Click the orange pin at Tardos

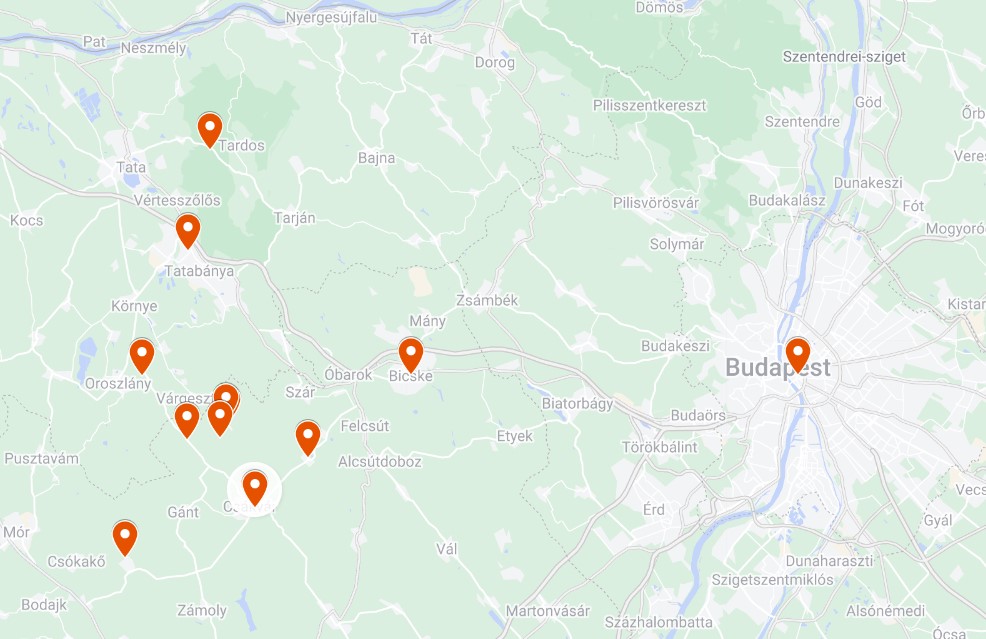click(210, 128)
